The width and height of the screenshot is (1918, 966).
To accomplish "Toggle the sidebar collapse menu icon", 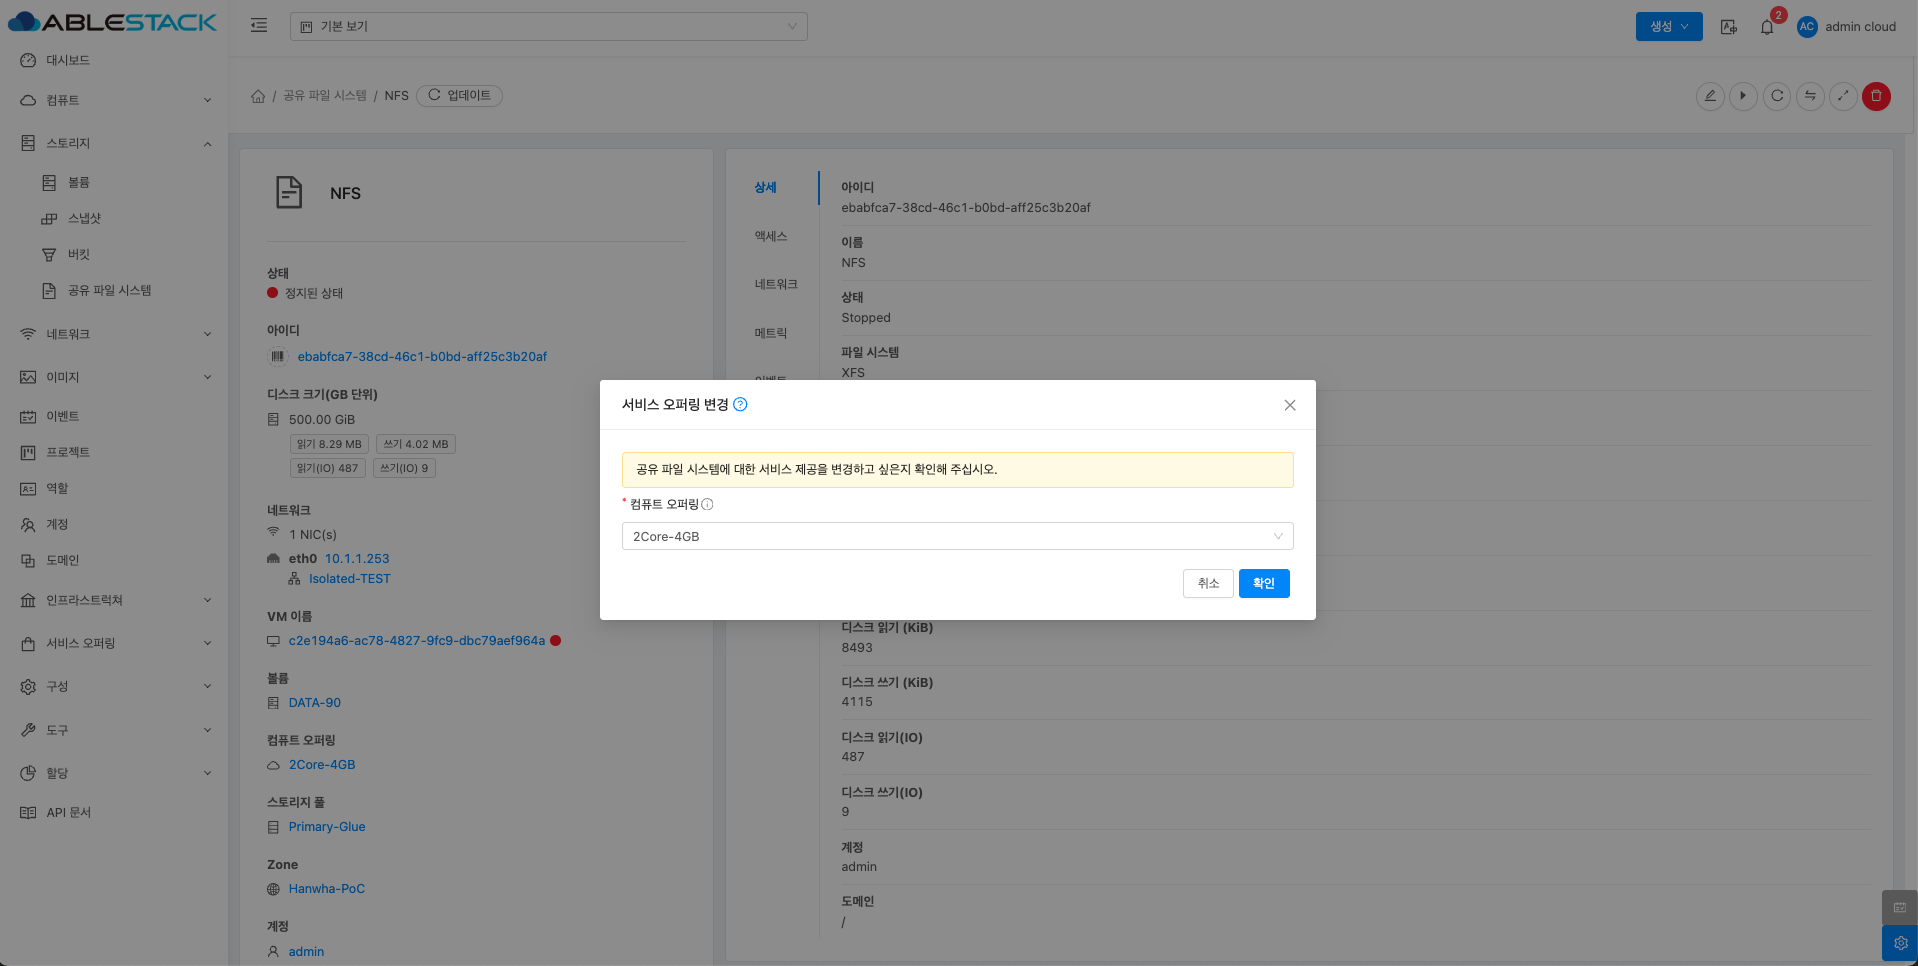I will point(259,26).
